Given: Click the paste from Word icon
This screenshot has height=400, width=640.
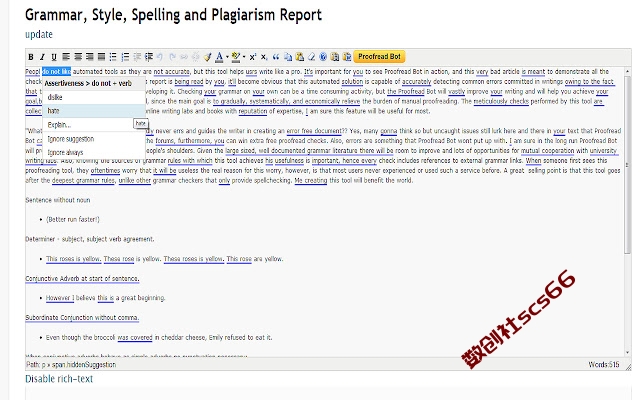Looking at the screenshot, I should 347,57.
